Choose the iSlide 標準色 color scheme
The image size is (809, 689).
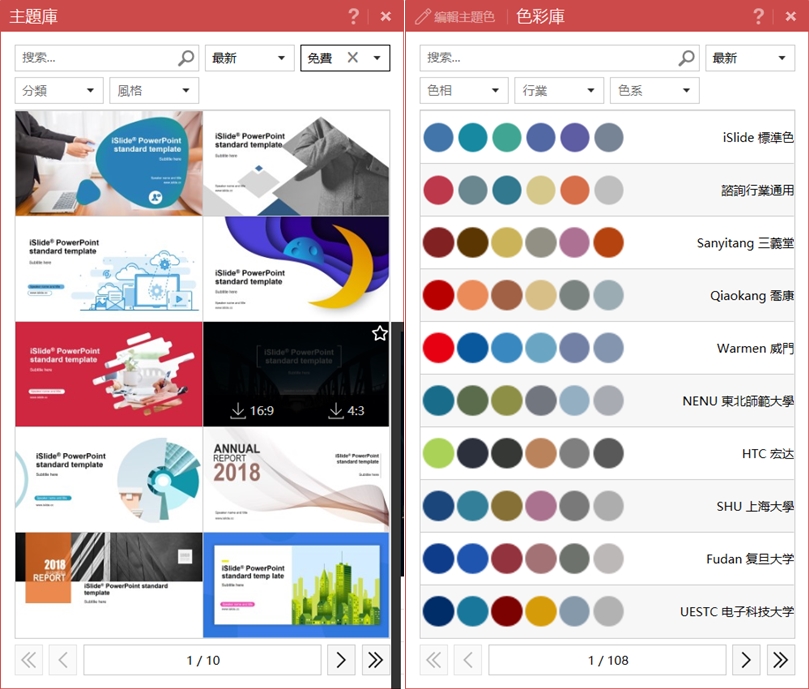click(x=607, y=137)
